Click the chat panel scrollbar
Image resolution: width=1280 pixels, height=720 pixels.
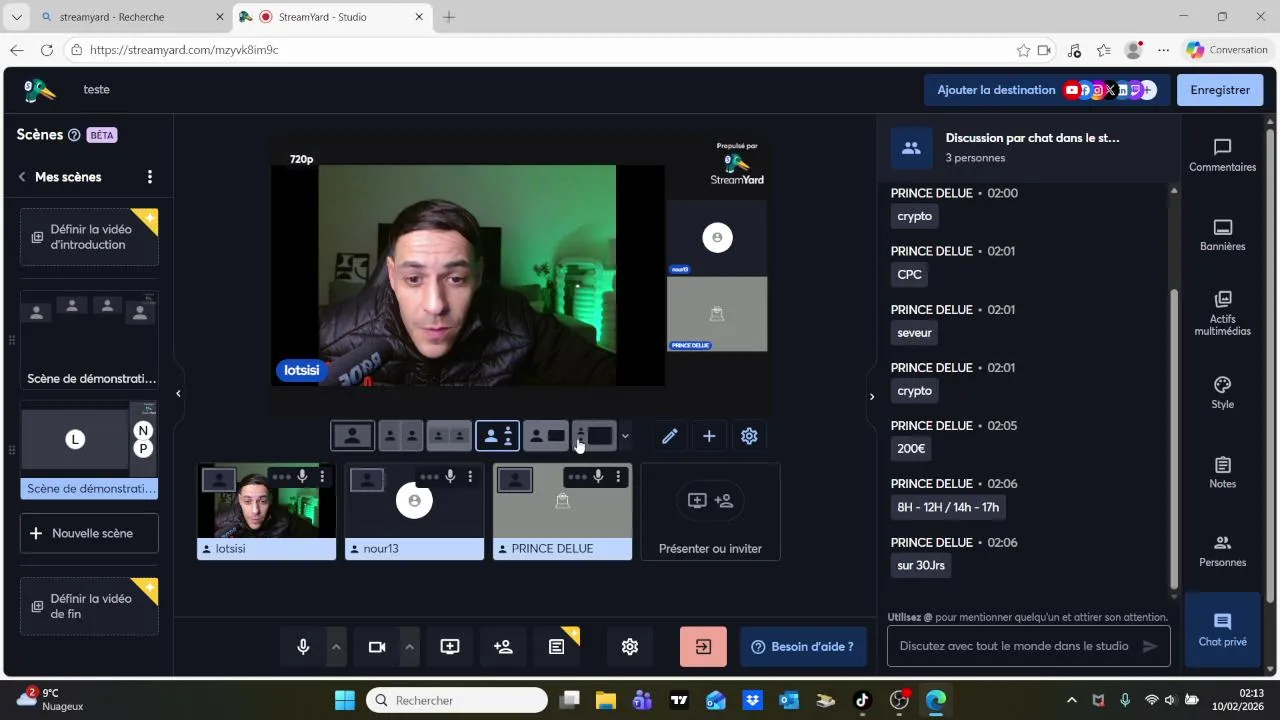1175,440
